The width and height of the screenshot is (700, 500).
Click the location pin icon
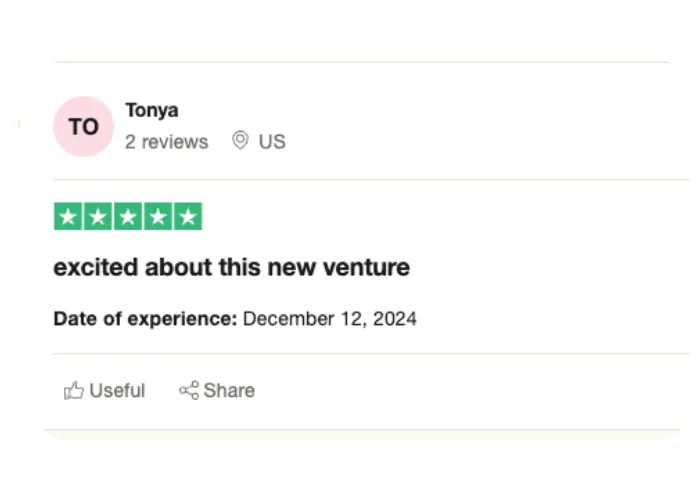(x=240, y=141)
